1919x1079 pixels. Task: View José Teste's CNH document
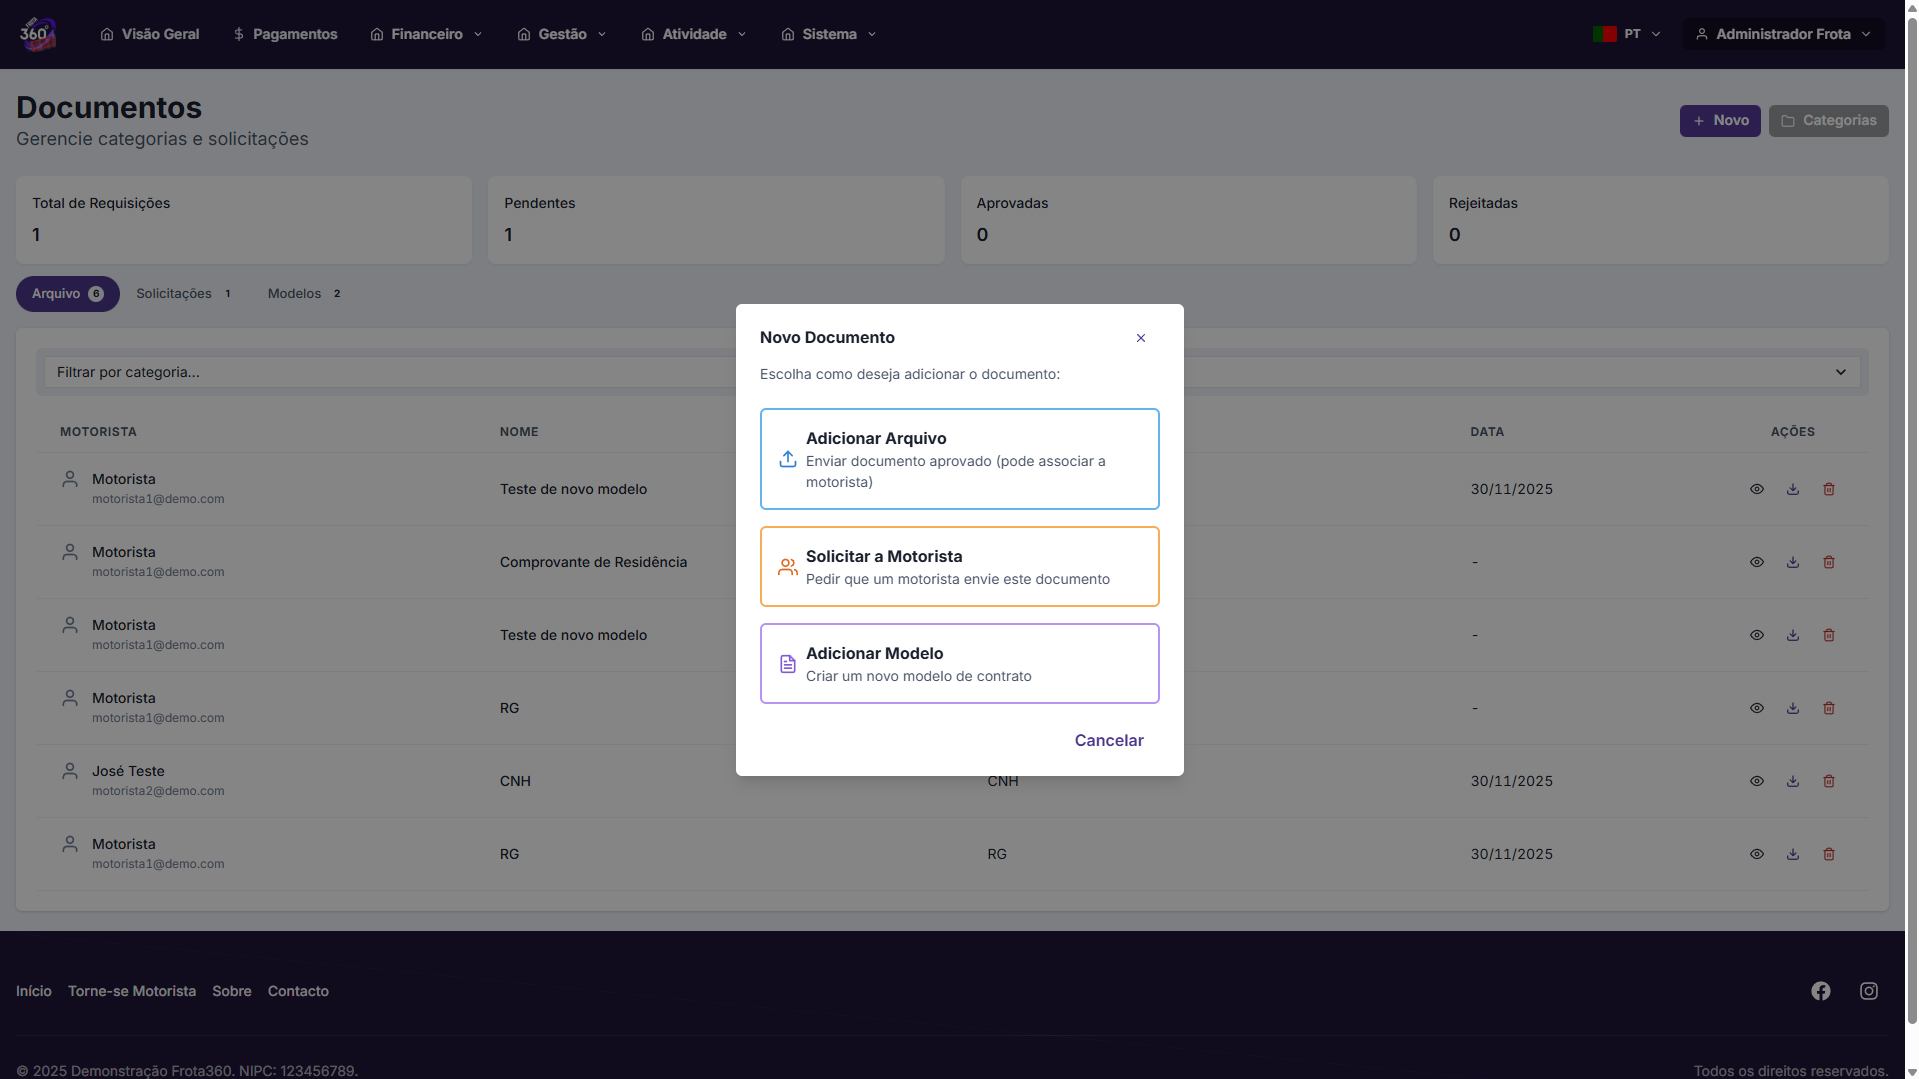[1756, 782]
